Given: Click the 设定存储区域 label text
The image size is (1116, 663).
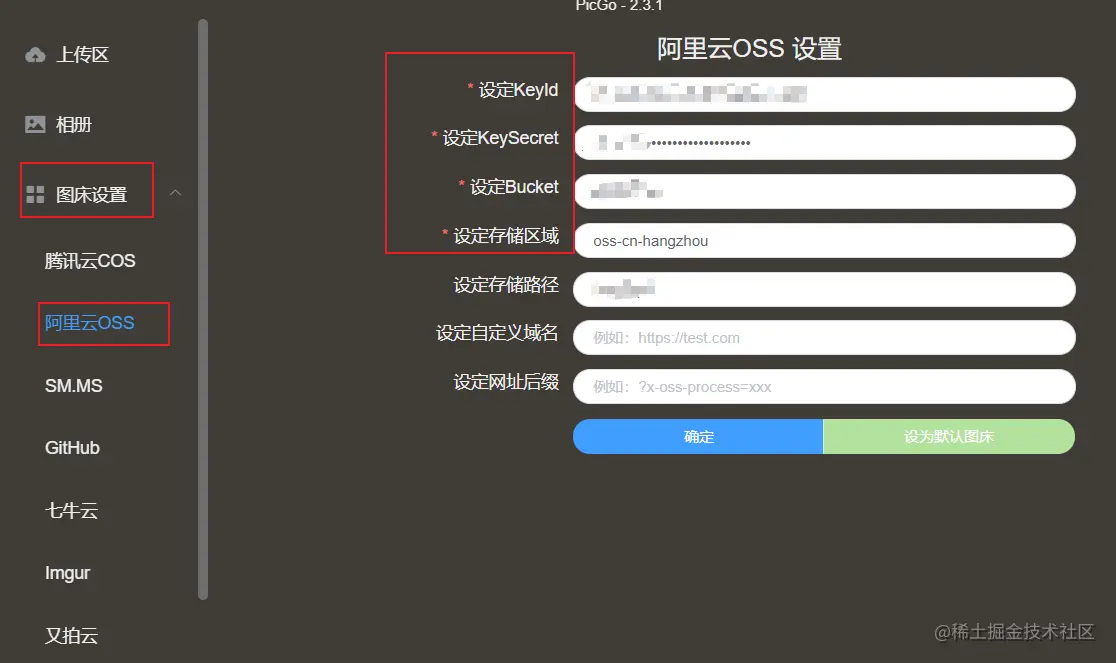Looking at the screenshot, I should pyautogui.click(x=506, y=235).
